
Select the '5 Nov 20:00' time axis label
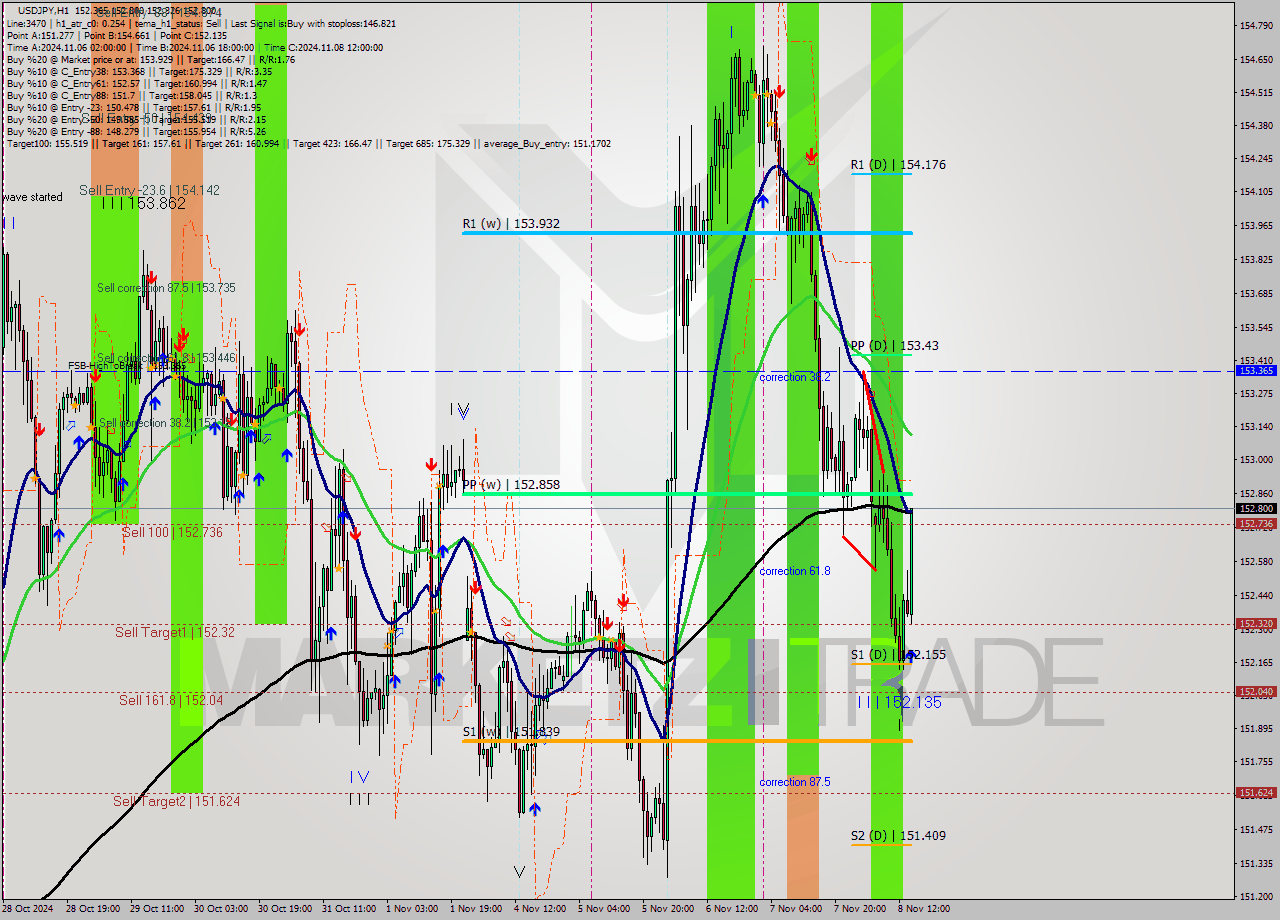click(x=668, y=909)
